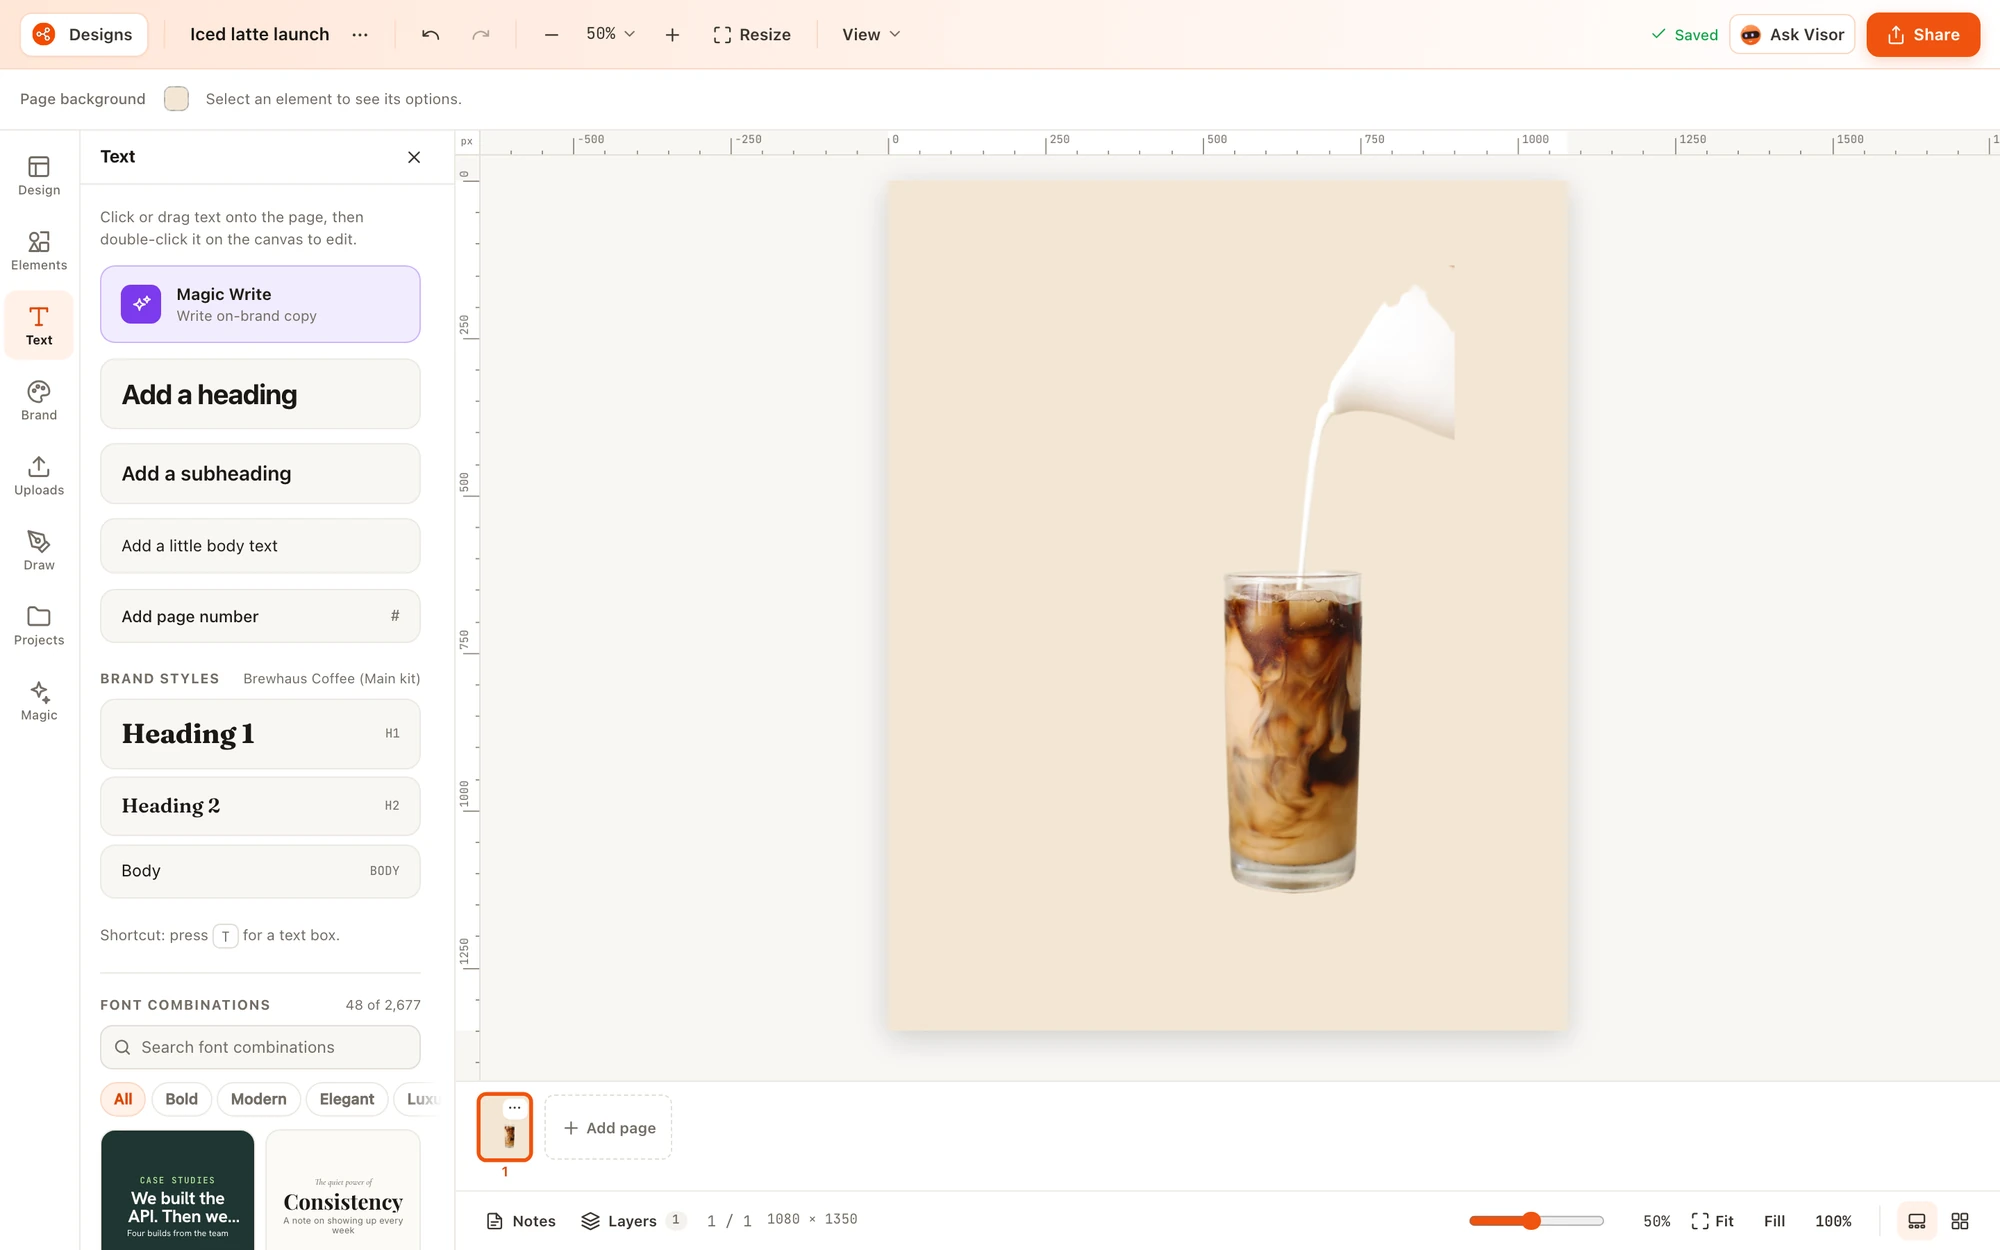Select the Modern font filter chip
Image resolution: width=2000 pixels, height=1250 pixels.
[258, 1099]
